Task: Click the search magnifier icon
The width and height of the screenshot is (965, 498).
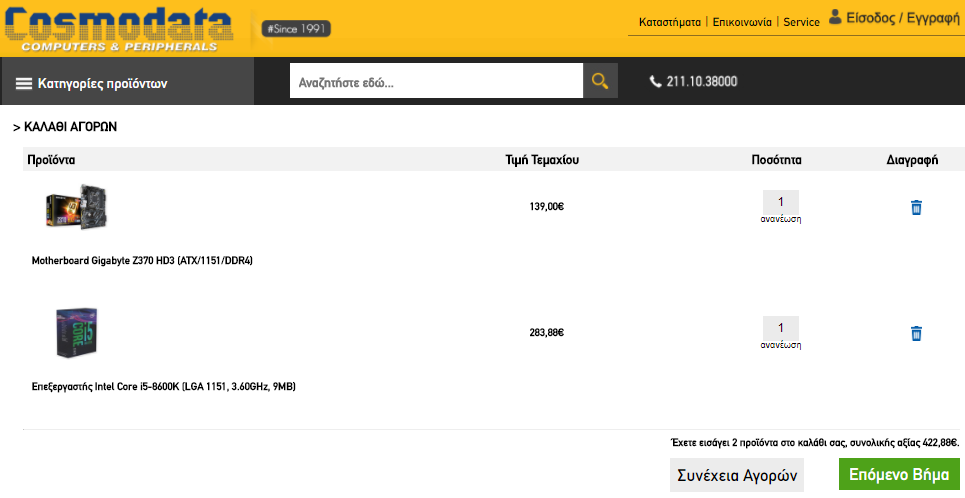Action: click(x=600, y=81)
